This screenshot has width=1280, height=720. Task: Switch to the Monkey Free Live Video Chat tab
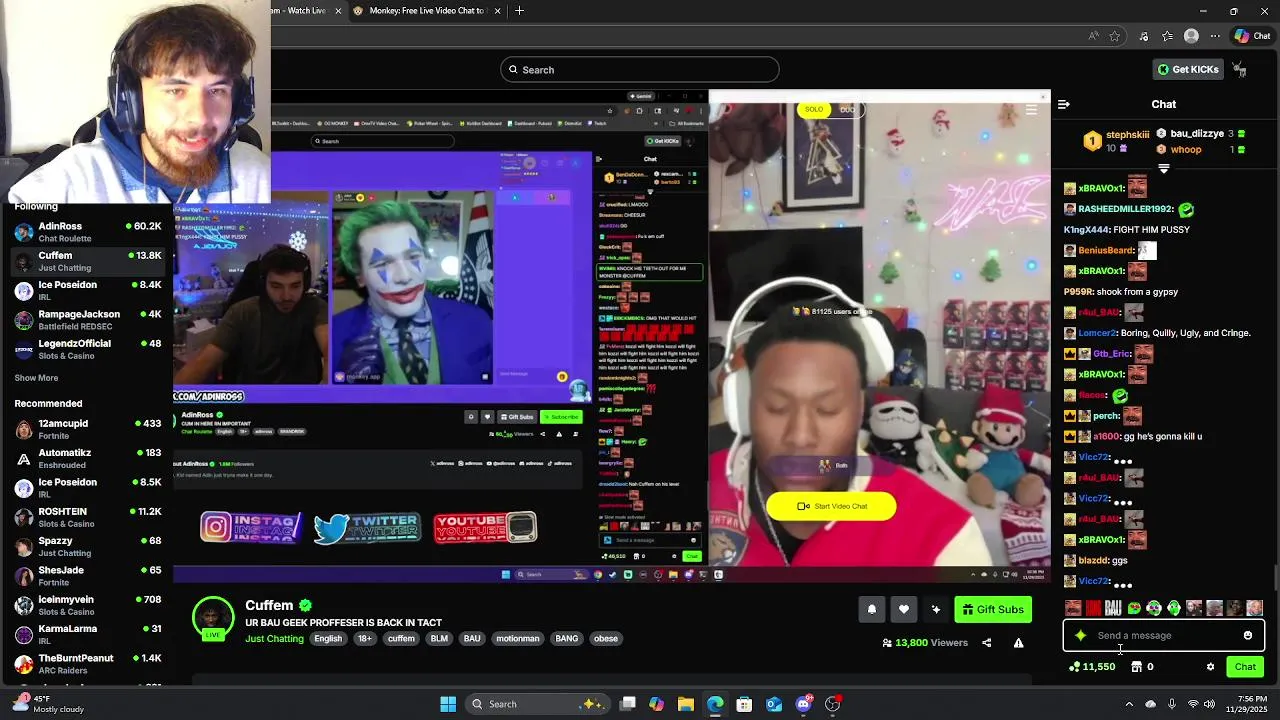pyautogui.click(x=426, y=11)
